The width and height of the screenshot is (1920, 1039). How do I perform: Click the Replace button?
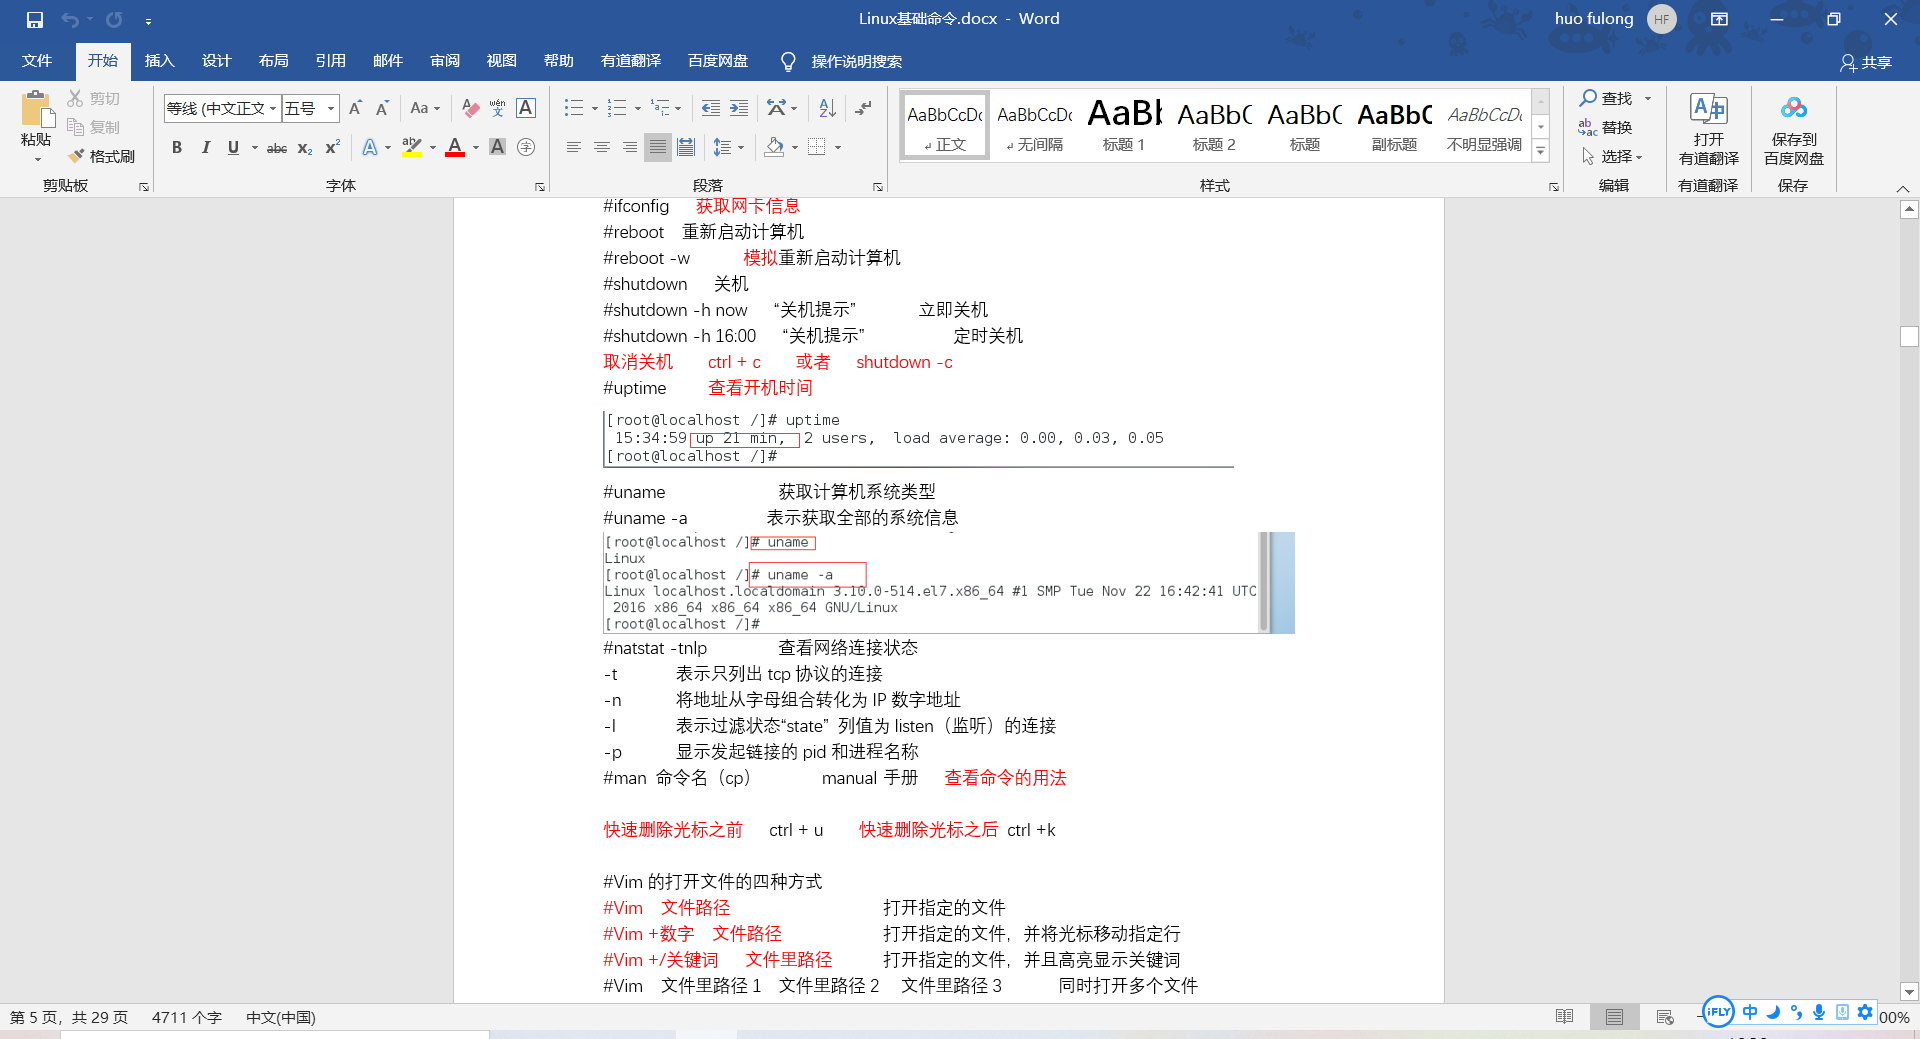(x=1605, y=127)
